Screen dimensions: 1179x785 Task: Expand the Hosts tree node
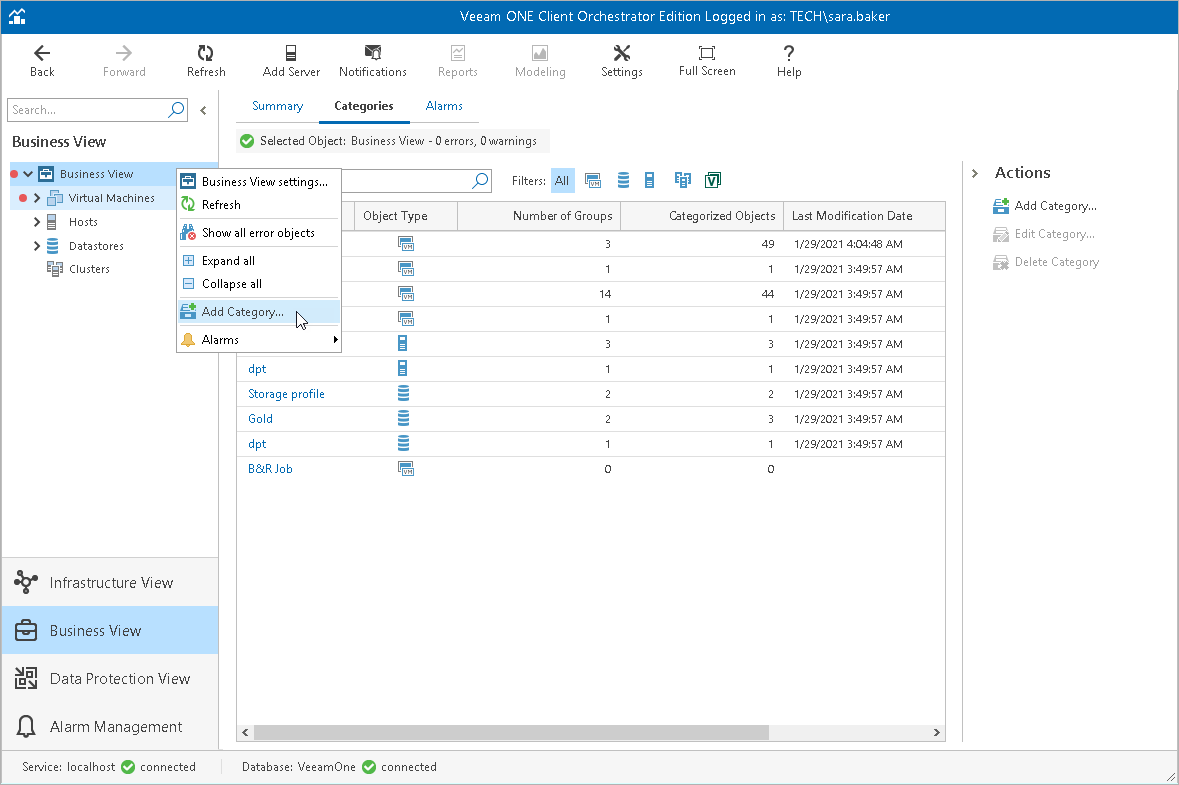click(x=37, y=222)
